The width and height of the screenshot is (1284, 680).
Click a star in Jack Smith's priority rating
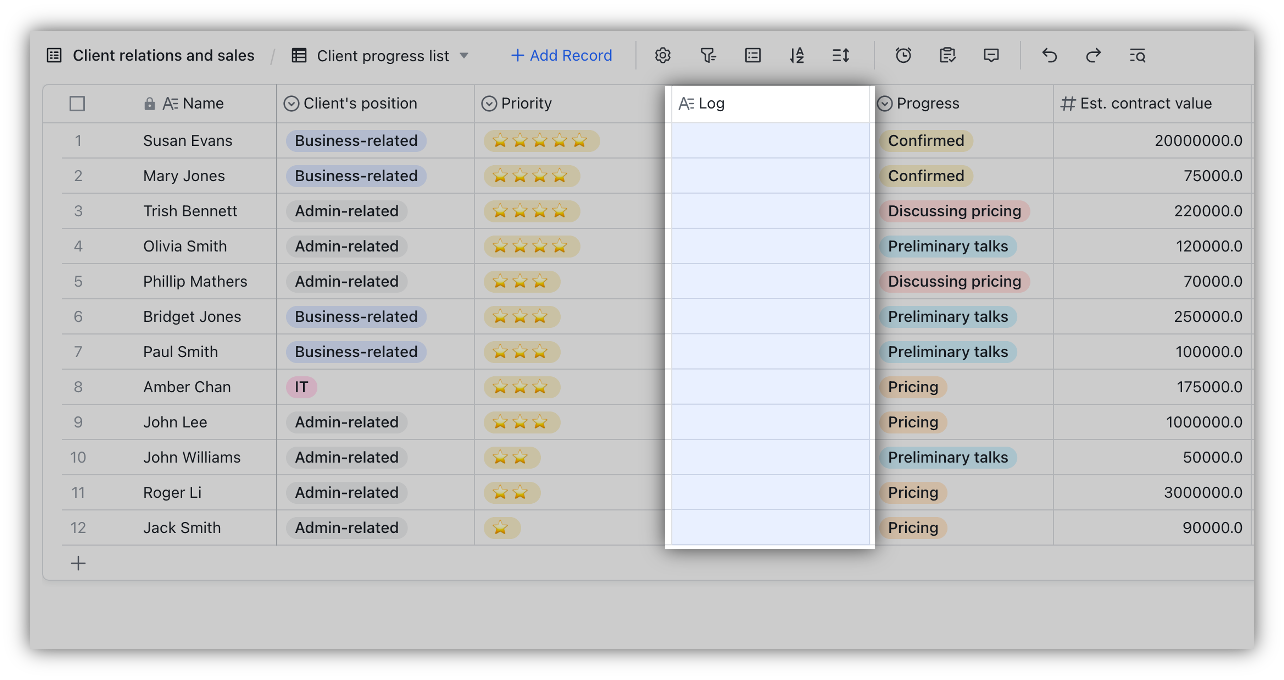pos(500,527)
